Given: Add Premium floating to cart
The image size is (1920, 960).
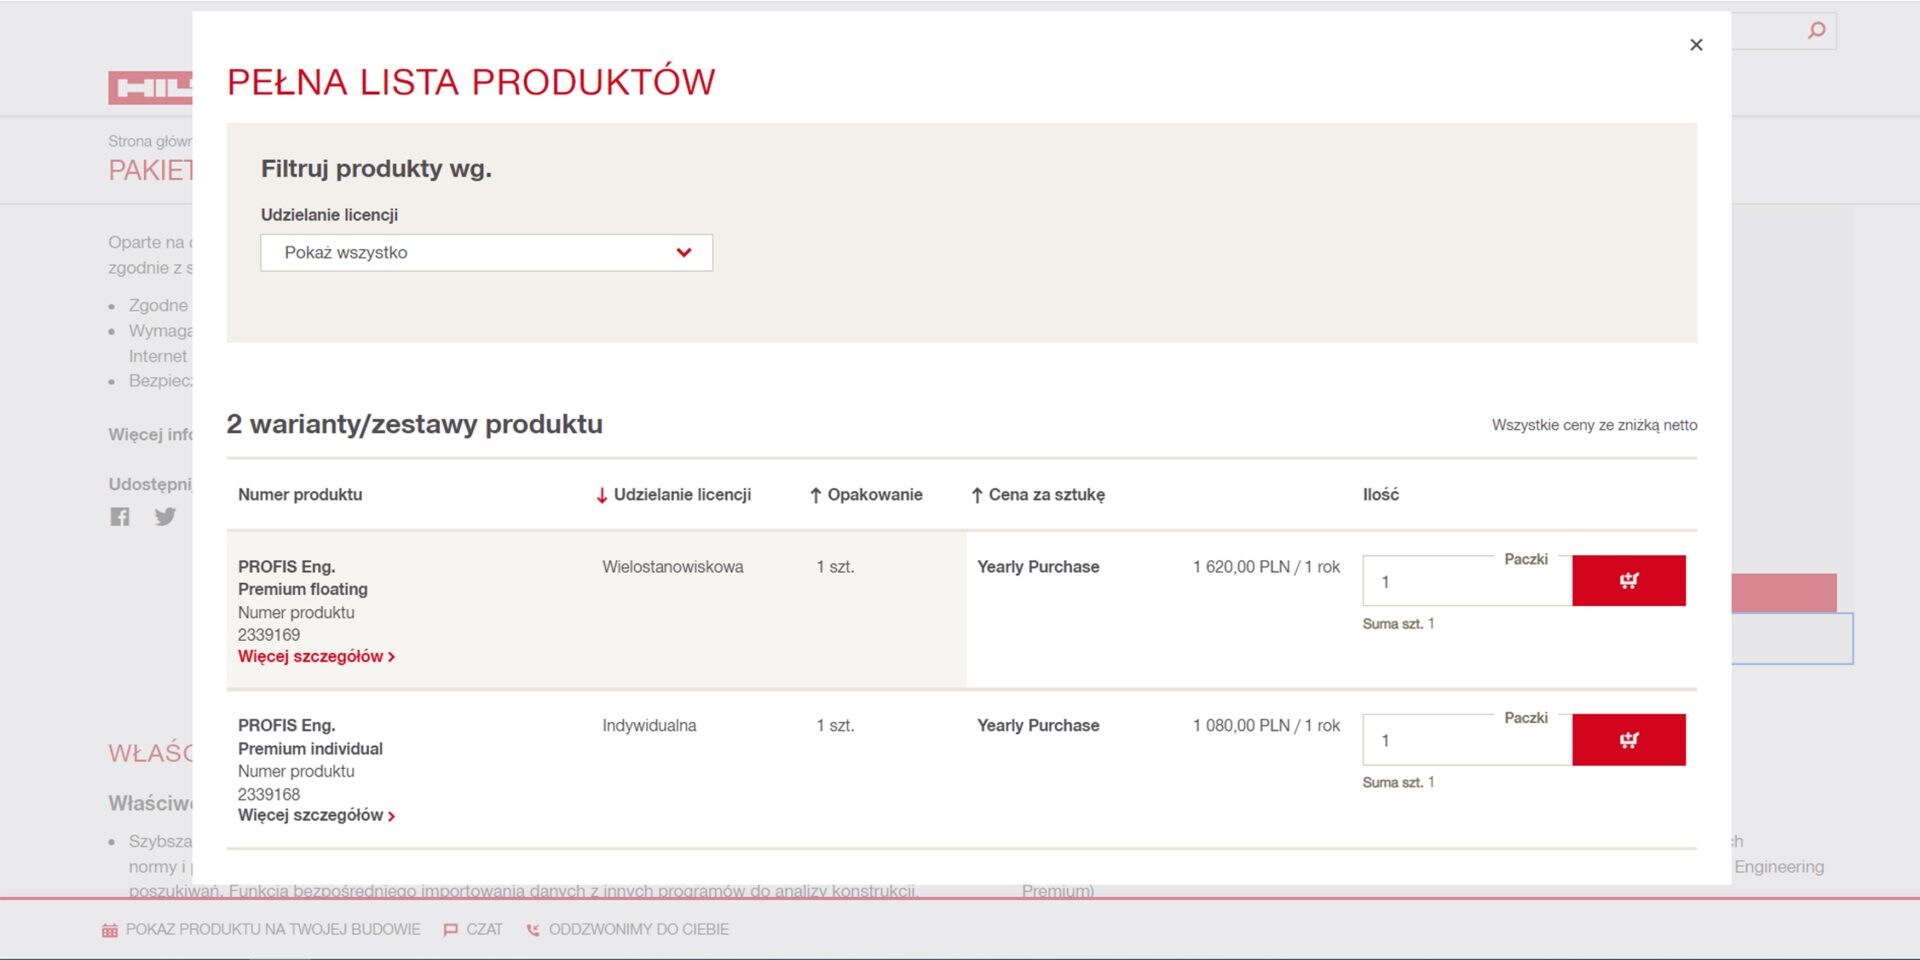Looking at the screenshot, I should pyautogui.click(x=1628, y=581).
